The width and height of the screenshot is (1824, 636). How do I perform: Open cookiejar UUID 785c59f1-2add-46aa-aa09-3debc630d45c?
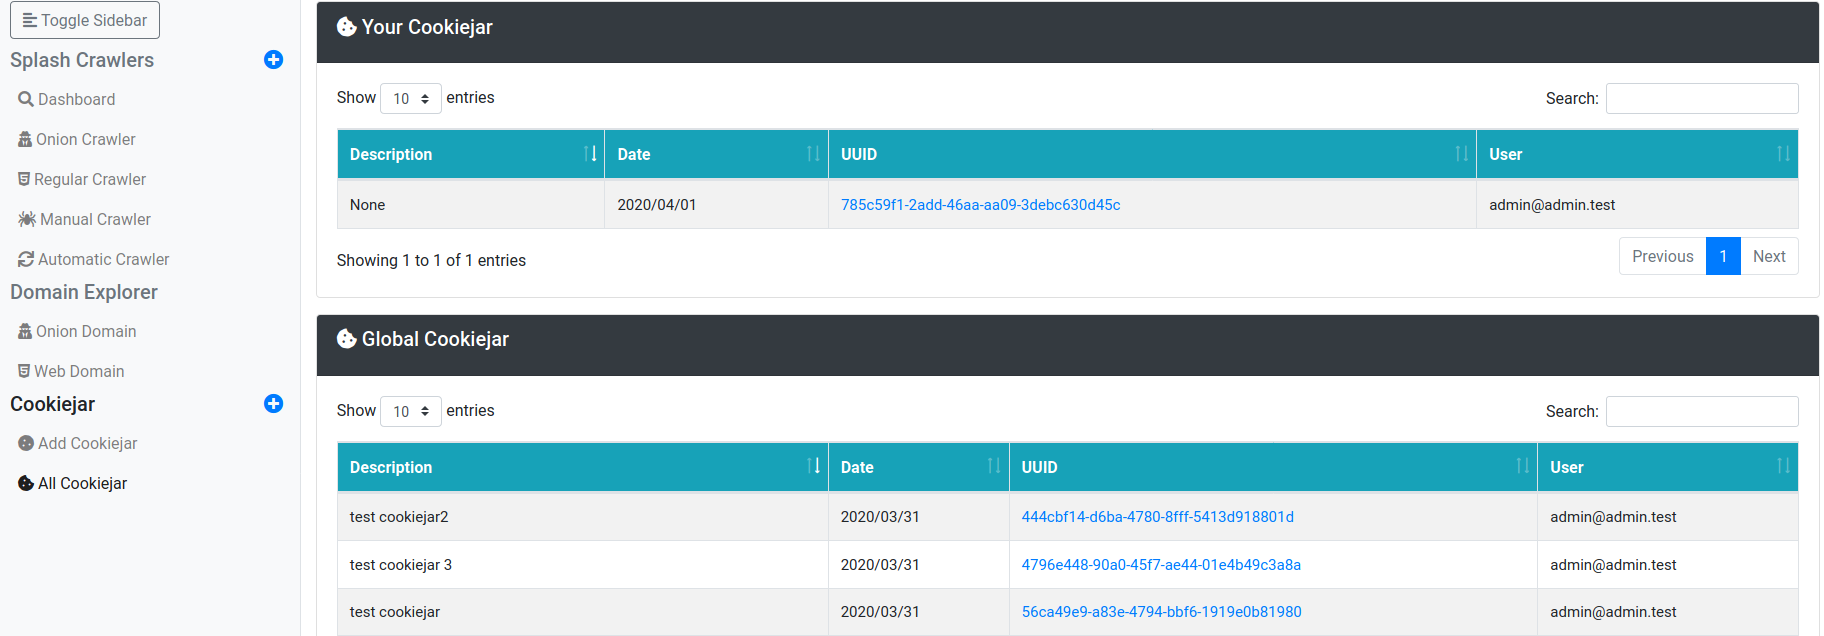(x=980, y=205)
